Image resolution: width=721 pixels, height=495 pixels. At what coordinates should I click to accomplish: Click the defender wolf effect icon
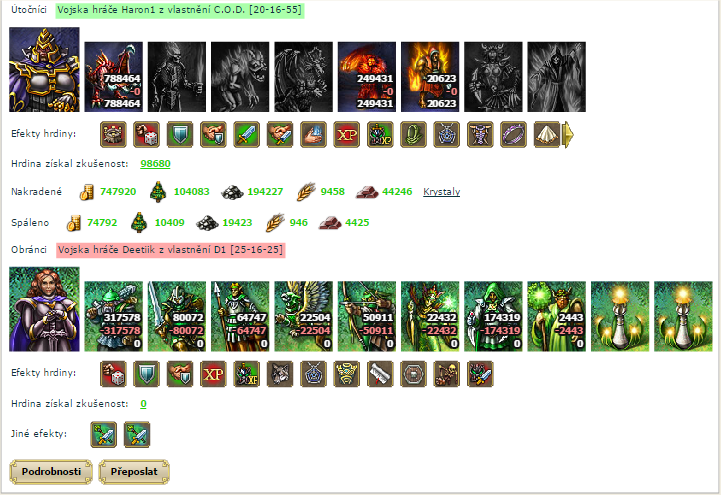point(280,374)
